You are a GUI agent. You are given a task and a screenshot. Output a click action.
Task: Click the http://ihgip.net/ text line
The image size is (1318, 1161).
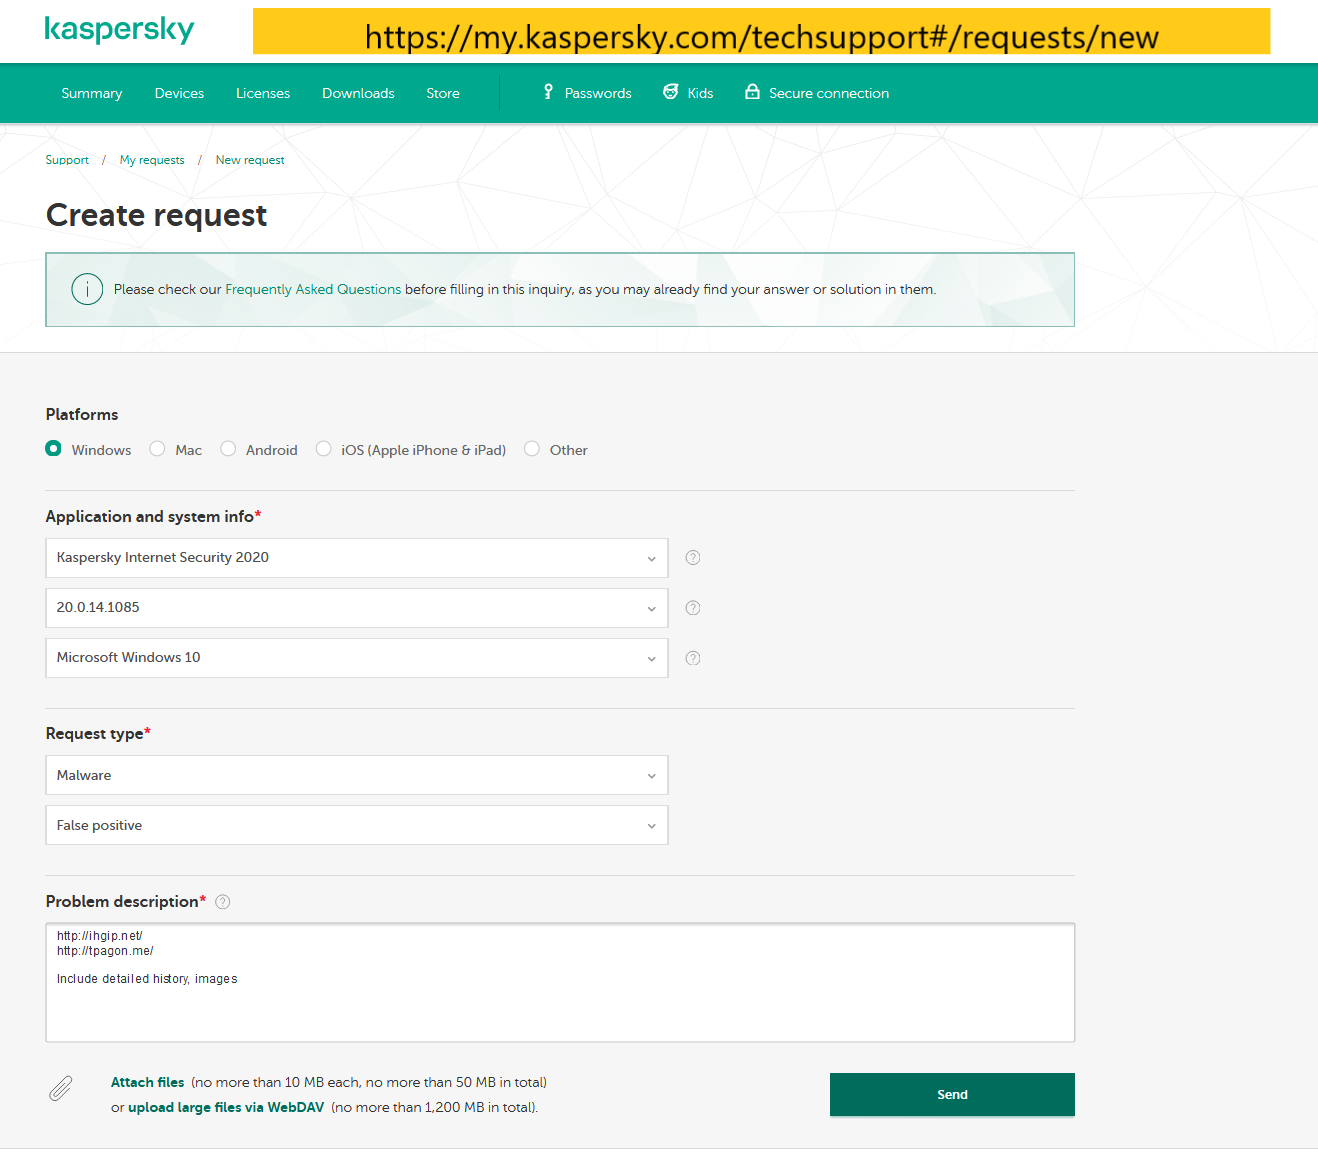tap(100, 936)
